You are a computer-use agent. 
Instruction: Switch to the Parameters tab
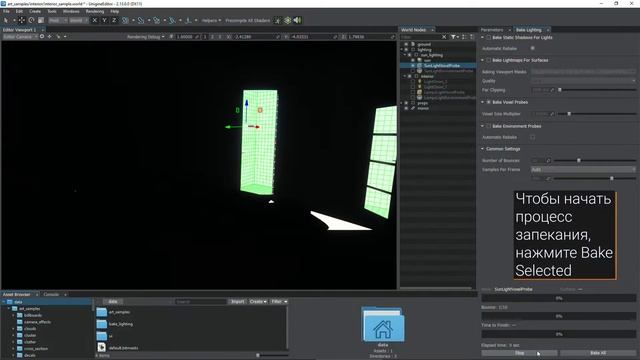coord(492,30)
